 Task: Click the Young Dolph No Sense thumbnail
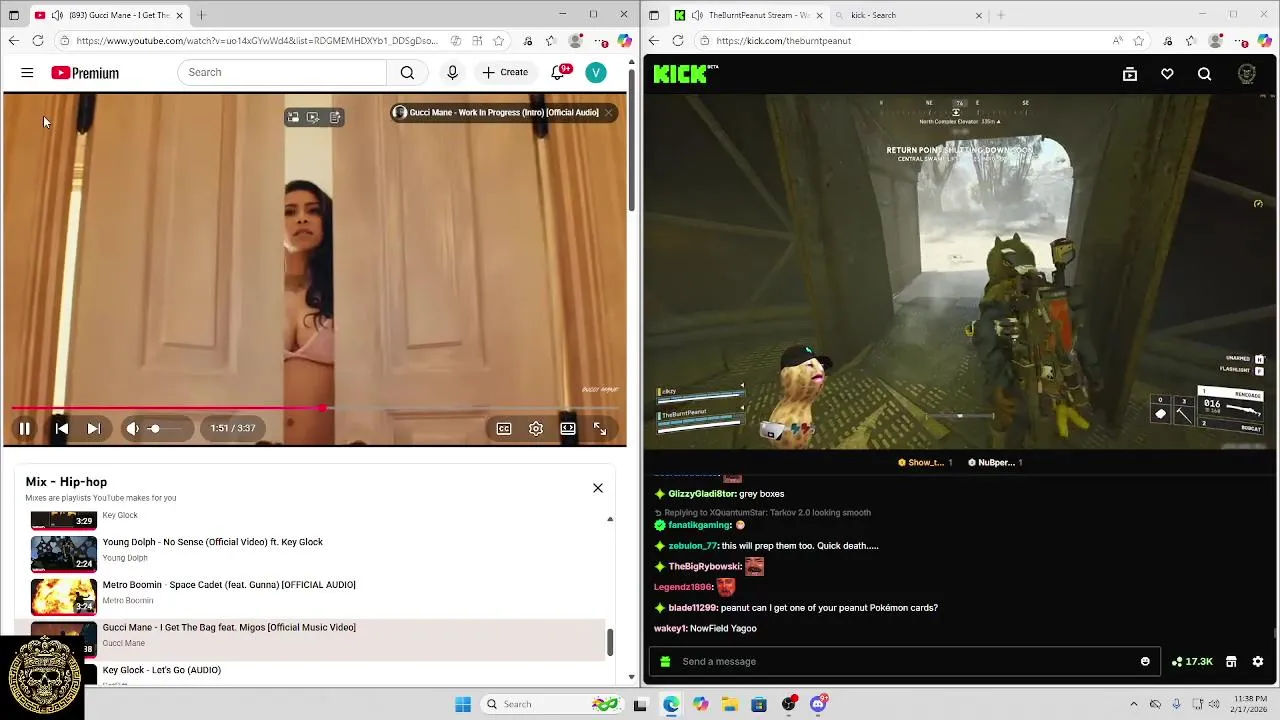[x=64, y=554]
